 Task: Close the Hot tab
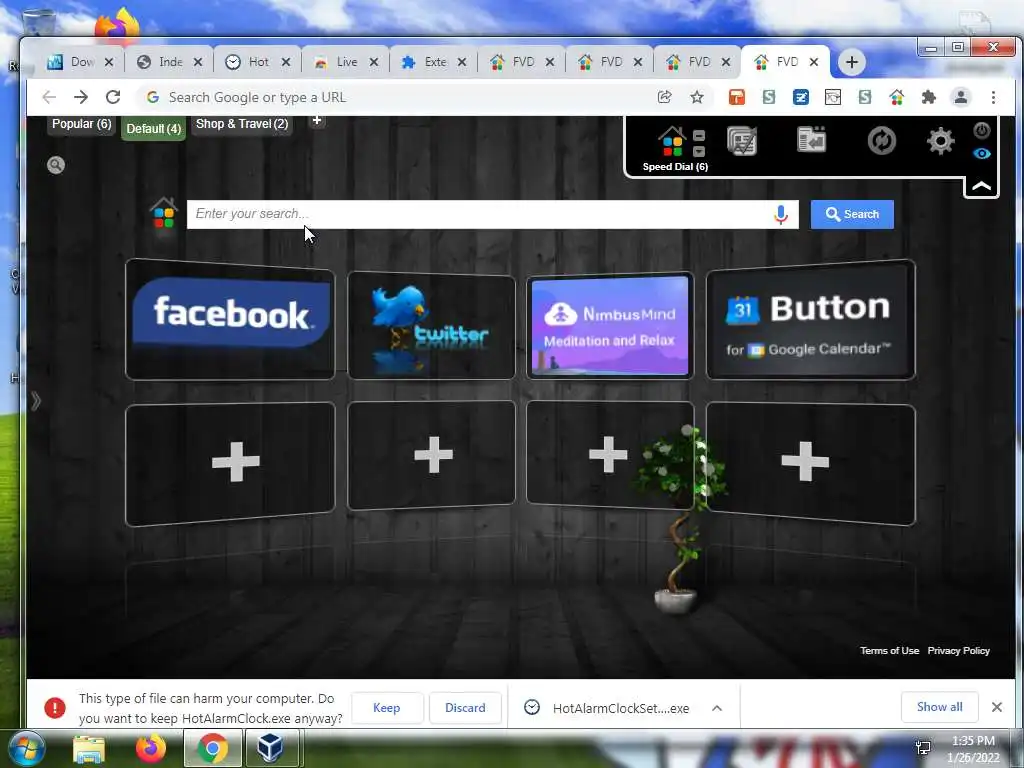(285, 62)
